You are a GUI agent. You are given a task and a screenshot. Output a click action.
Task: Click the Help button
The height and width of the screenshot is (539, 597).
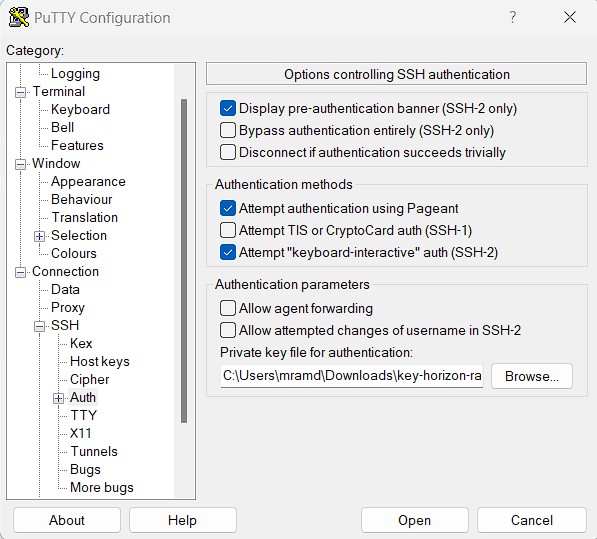[182, 520]
